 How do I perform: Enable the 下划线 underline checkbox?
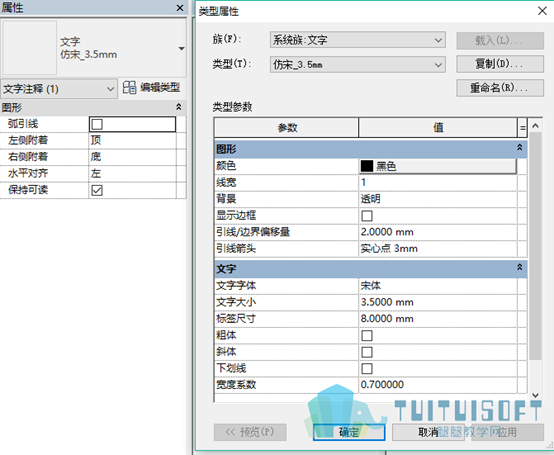tap(367, 368)
